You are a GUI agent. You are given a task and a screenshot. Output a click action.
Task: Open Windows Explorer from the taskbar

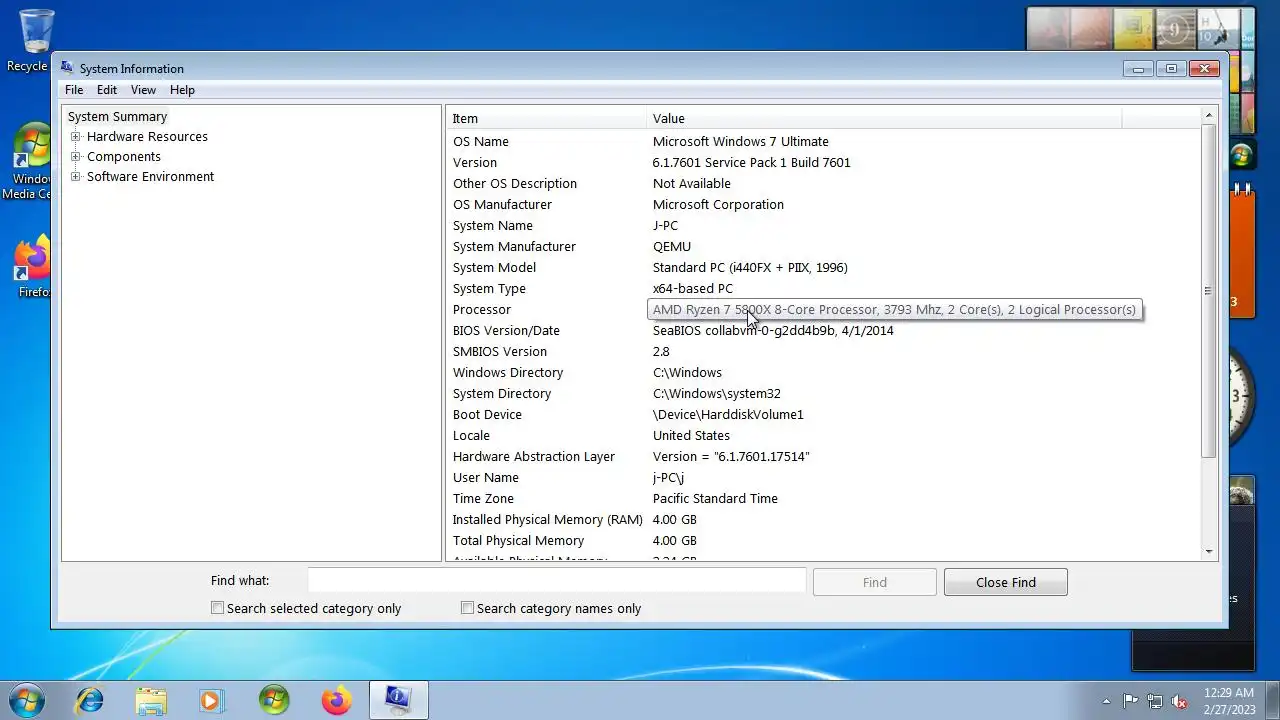click(x=151, y=700)
